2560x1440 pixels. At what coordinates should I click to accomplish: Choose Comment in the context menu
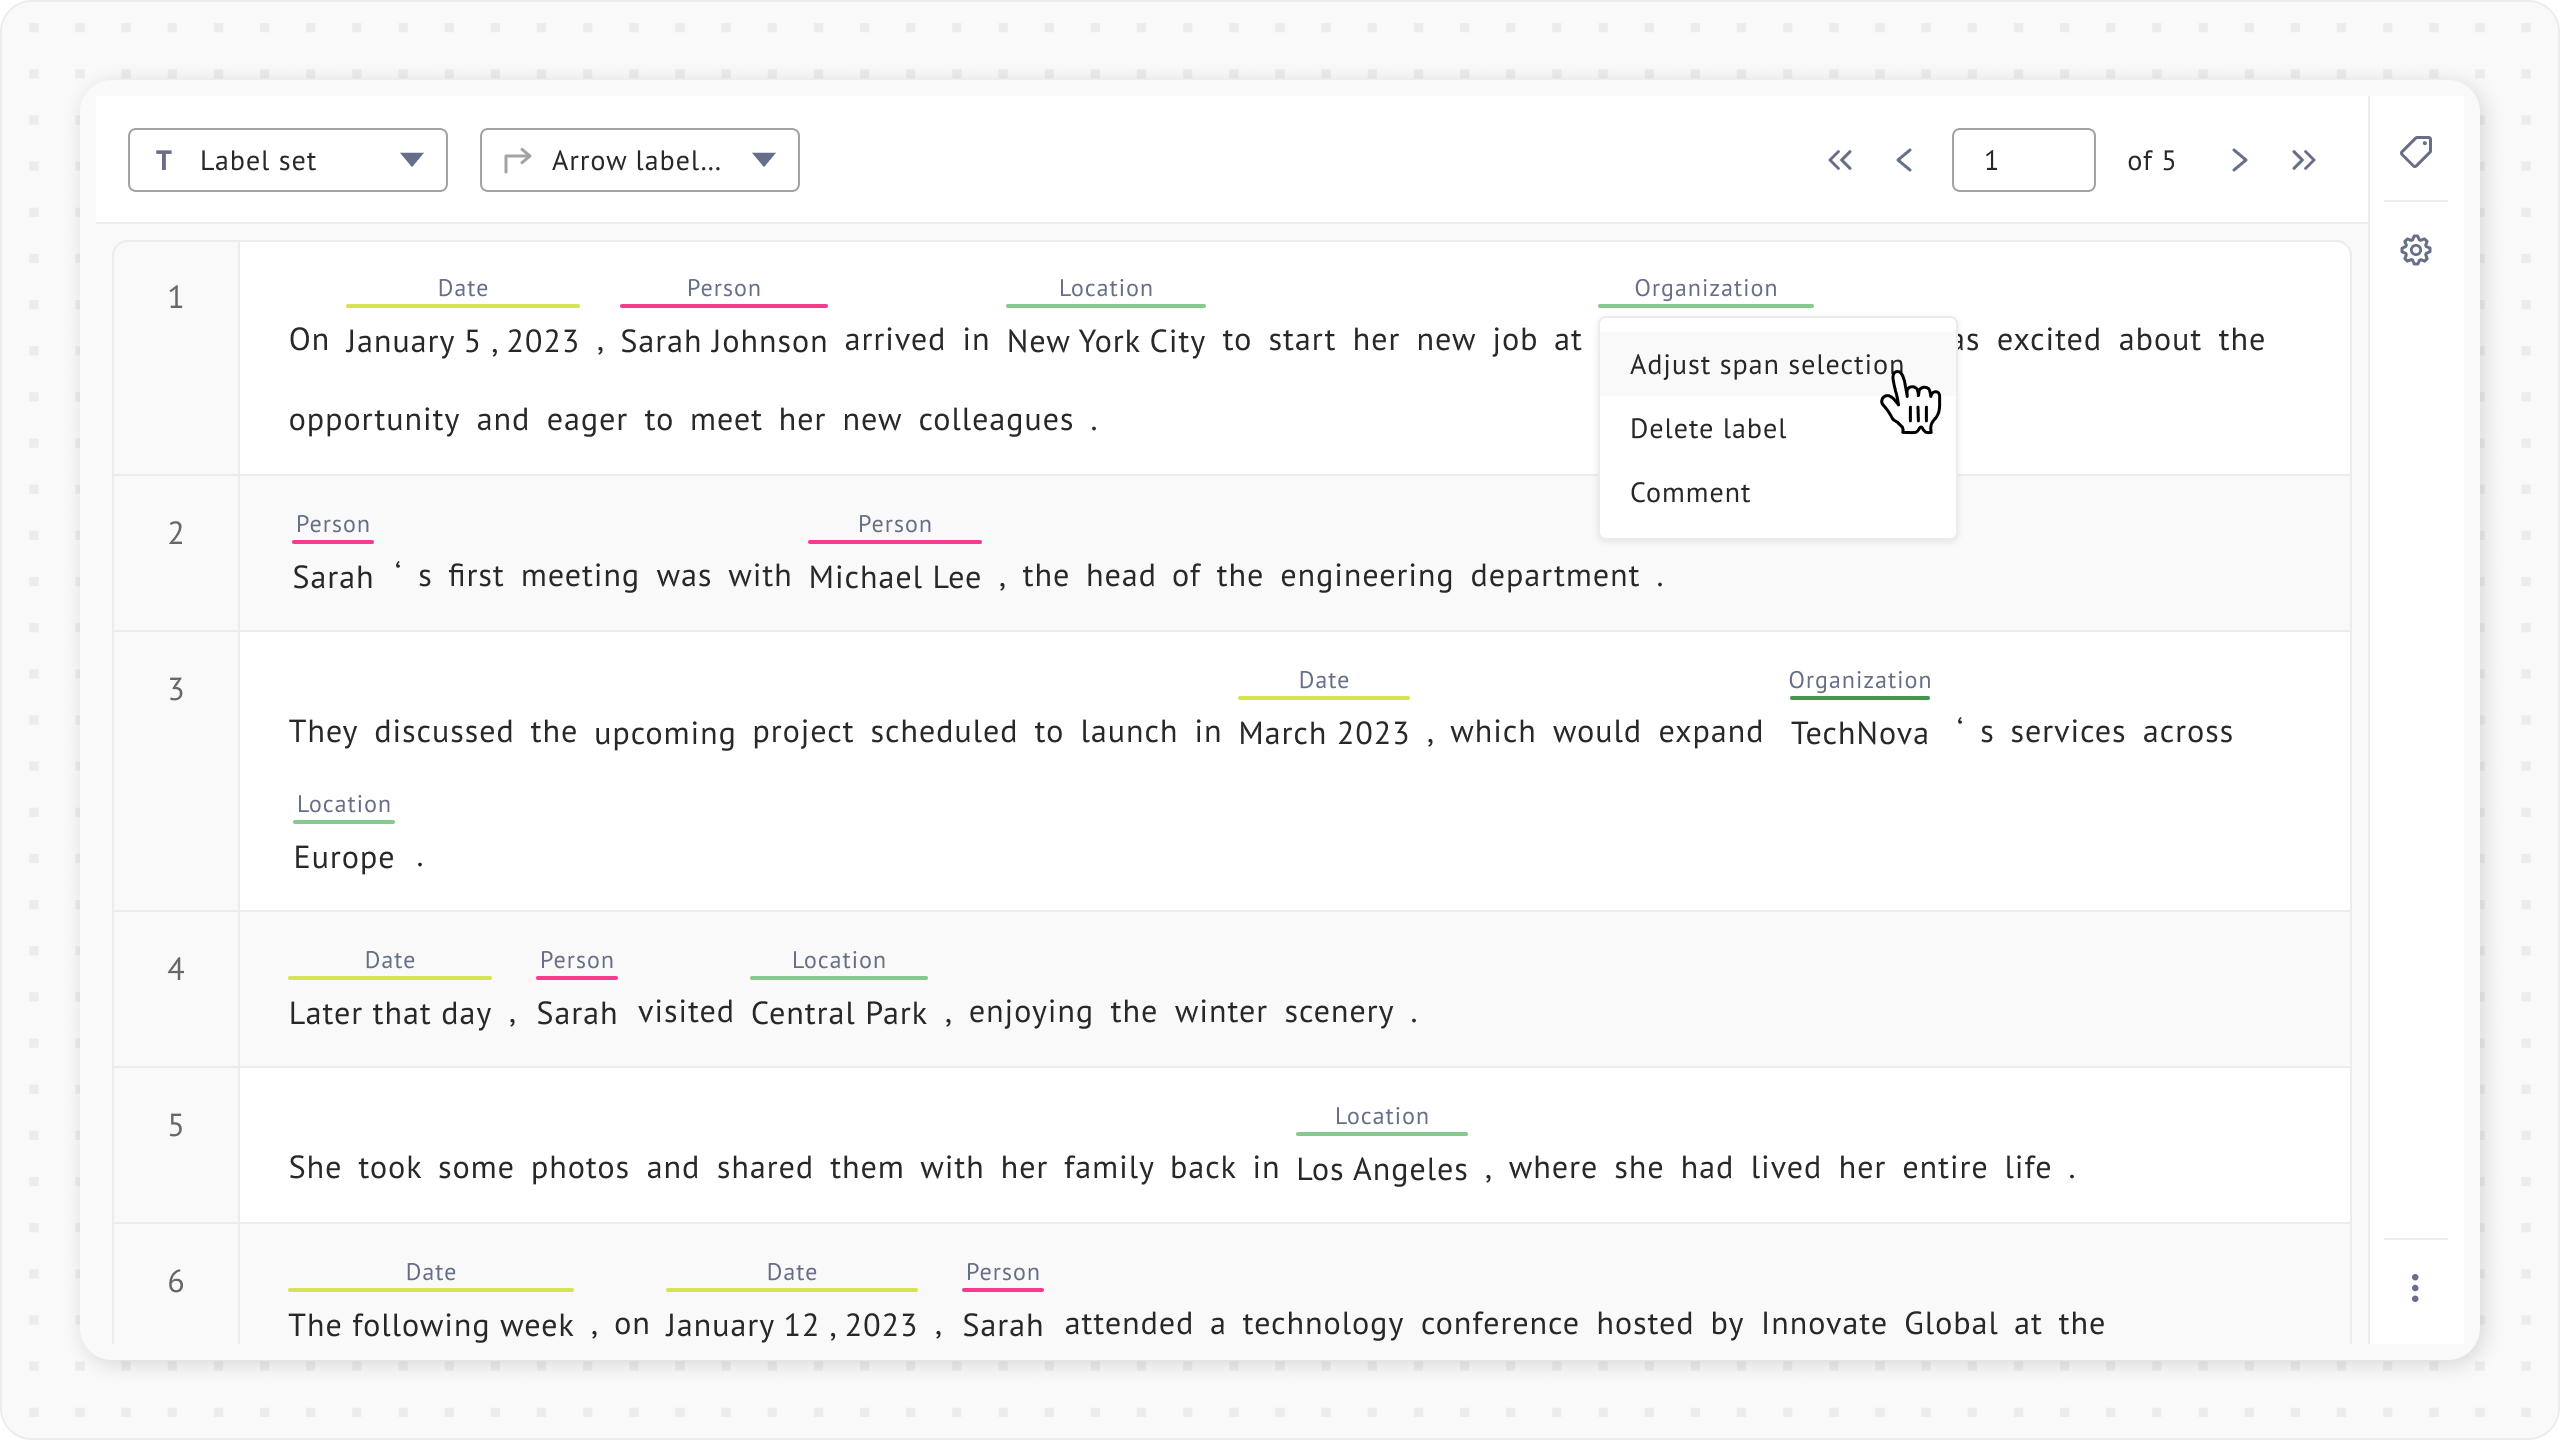coord(1690,493)
